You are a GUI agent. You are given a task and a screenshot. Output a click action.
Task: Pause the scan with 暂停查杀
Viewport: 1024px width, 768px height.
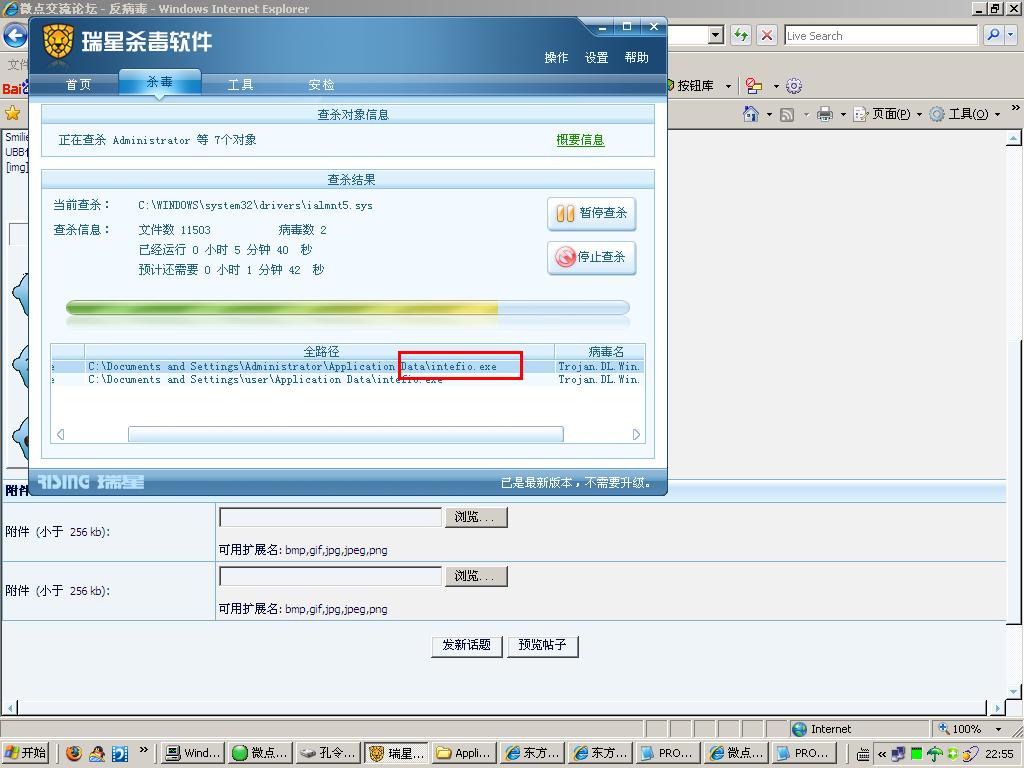(x=592, y=214)
